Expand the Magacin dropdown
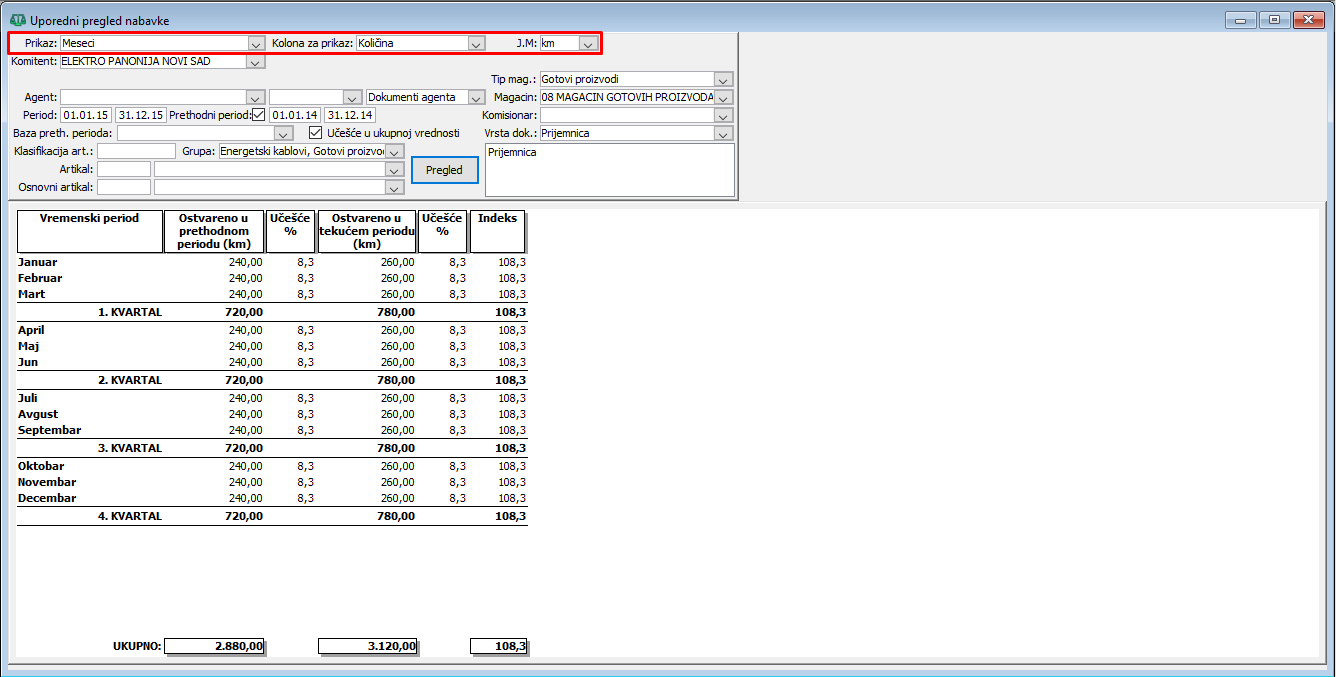Viewport: 1336px width, 677px height. (x=724, y=98)
